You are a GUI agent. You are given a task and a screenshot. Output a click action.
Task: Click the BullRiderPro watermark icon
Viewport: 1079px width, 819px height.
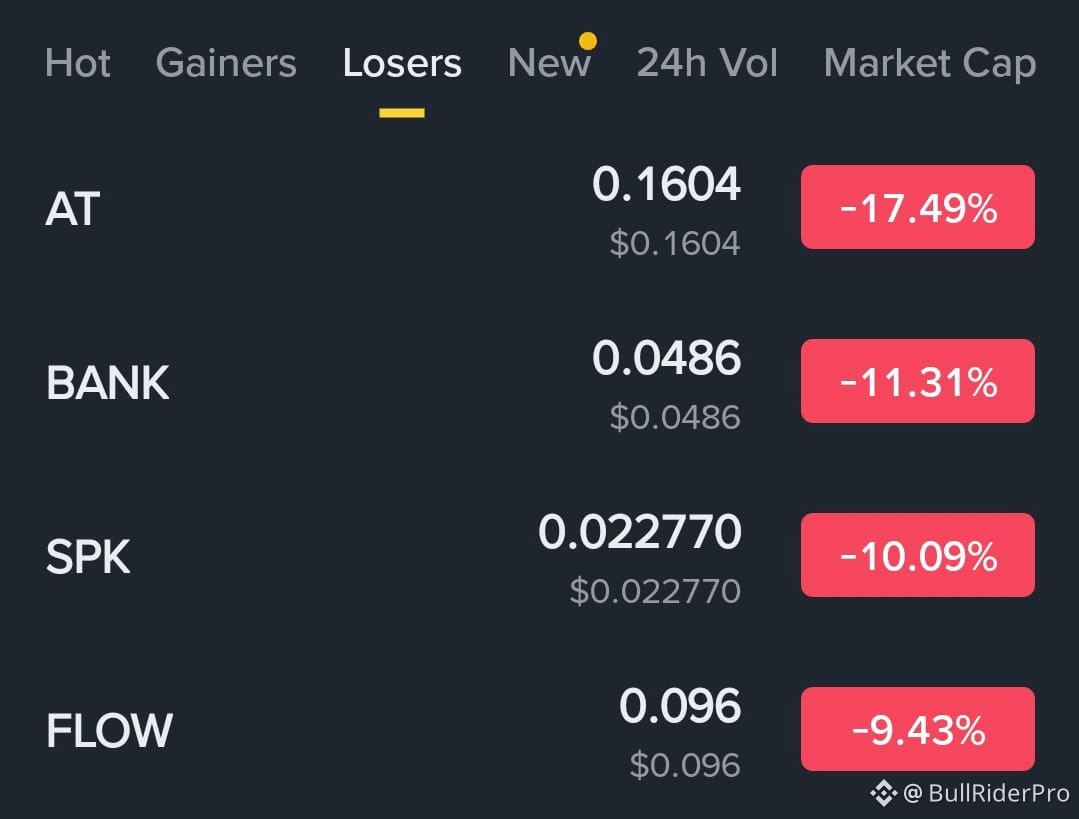(x=884, y=794)
